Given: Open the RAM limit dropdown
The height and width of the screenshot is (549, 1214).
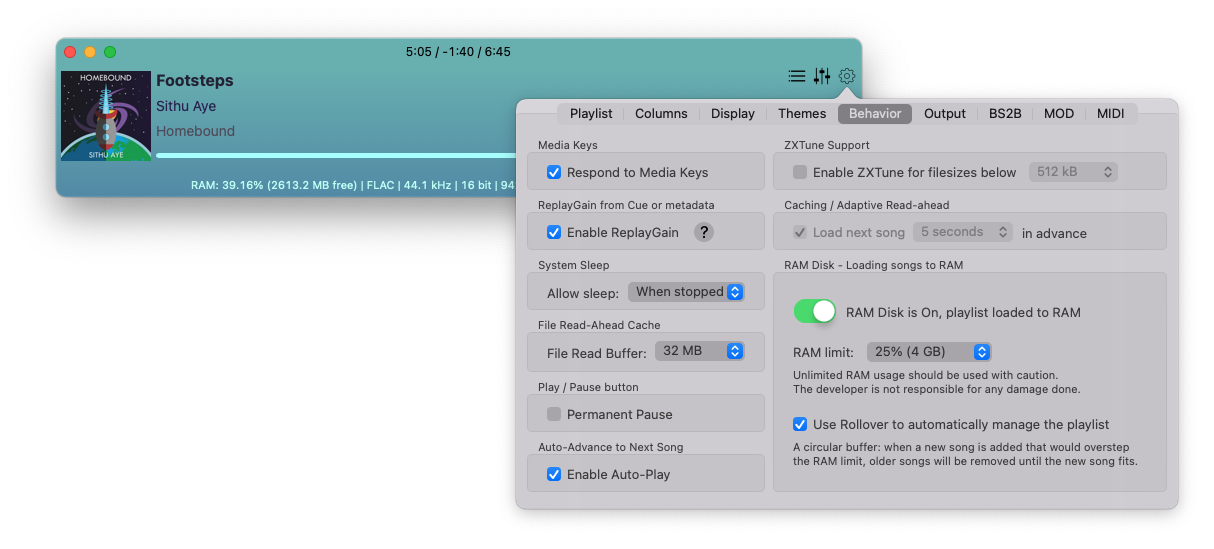Looking at the screenshot, I should point(929,352).
